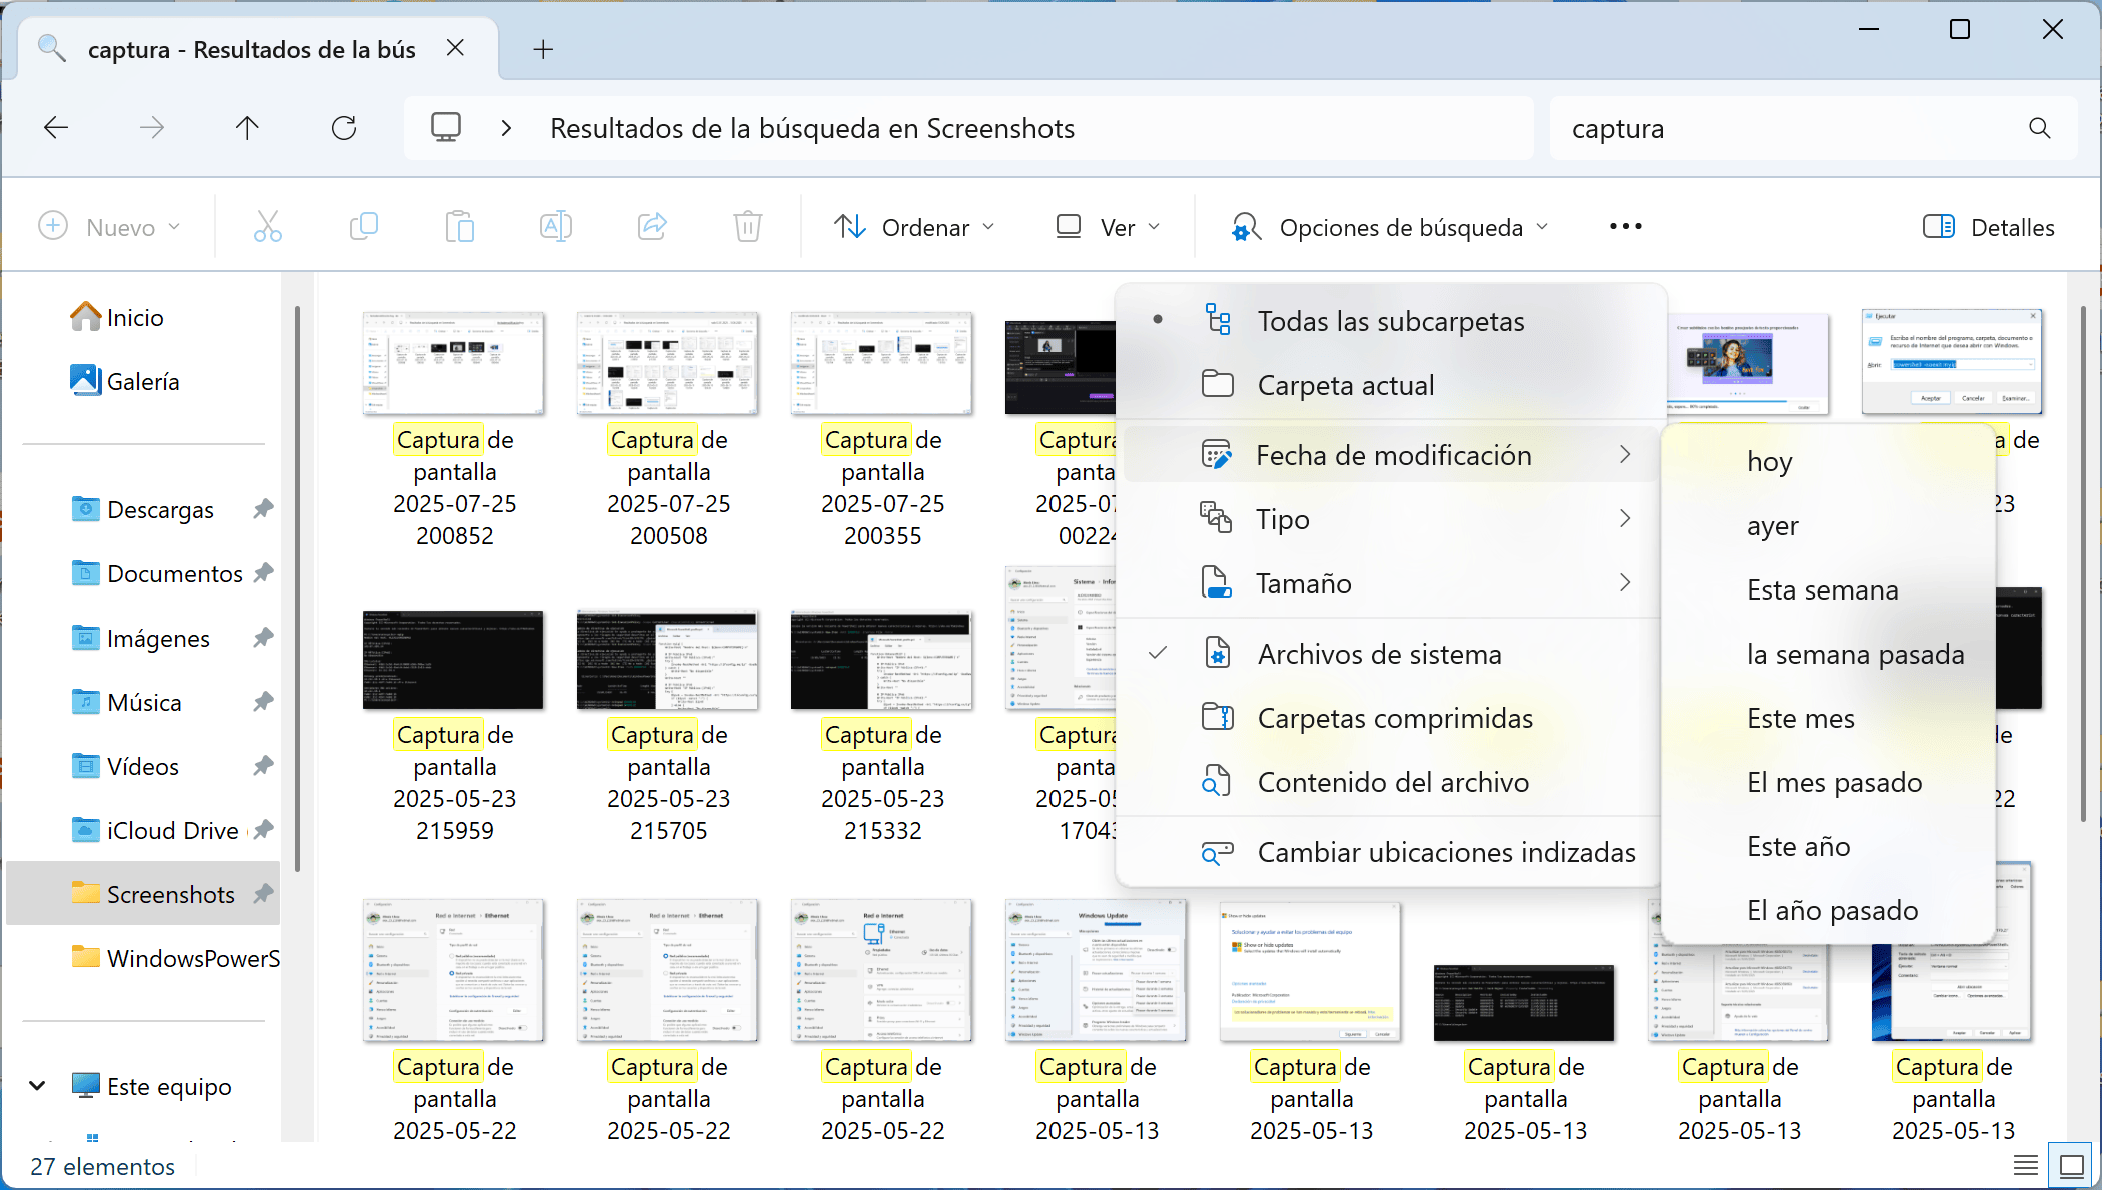Select the Rename icon in the toolbar
The height and width of the screenshot is (1190, 2102).
click(556, 226)
